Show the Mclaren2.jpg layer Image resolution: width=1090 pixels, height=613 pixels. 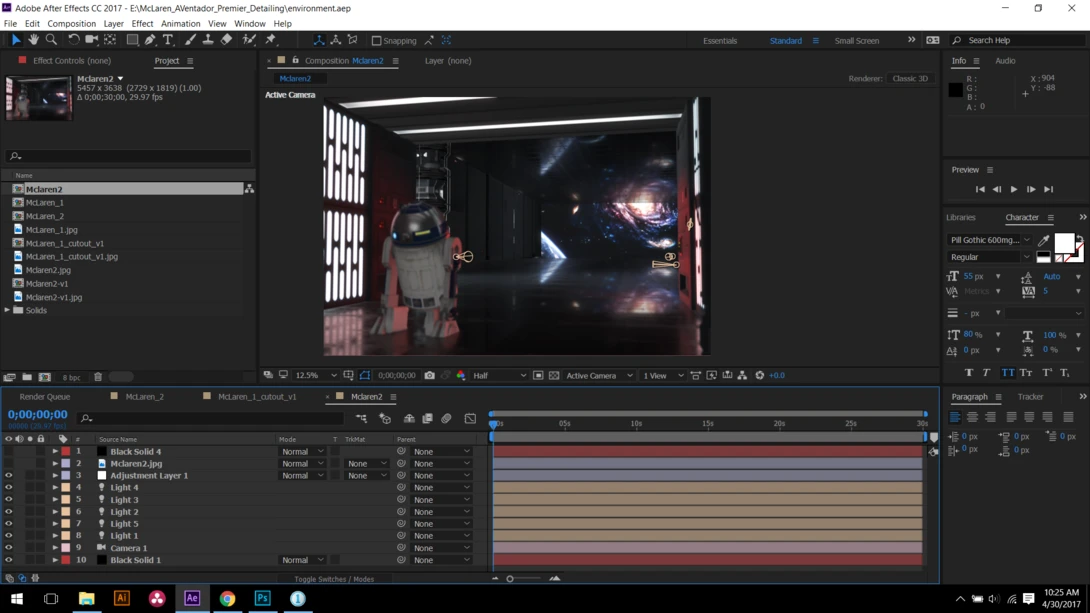coord(8,464)
